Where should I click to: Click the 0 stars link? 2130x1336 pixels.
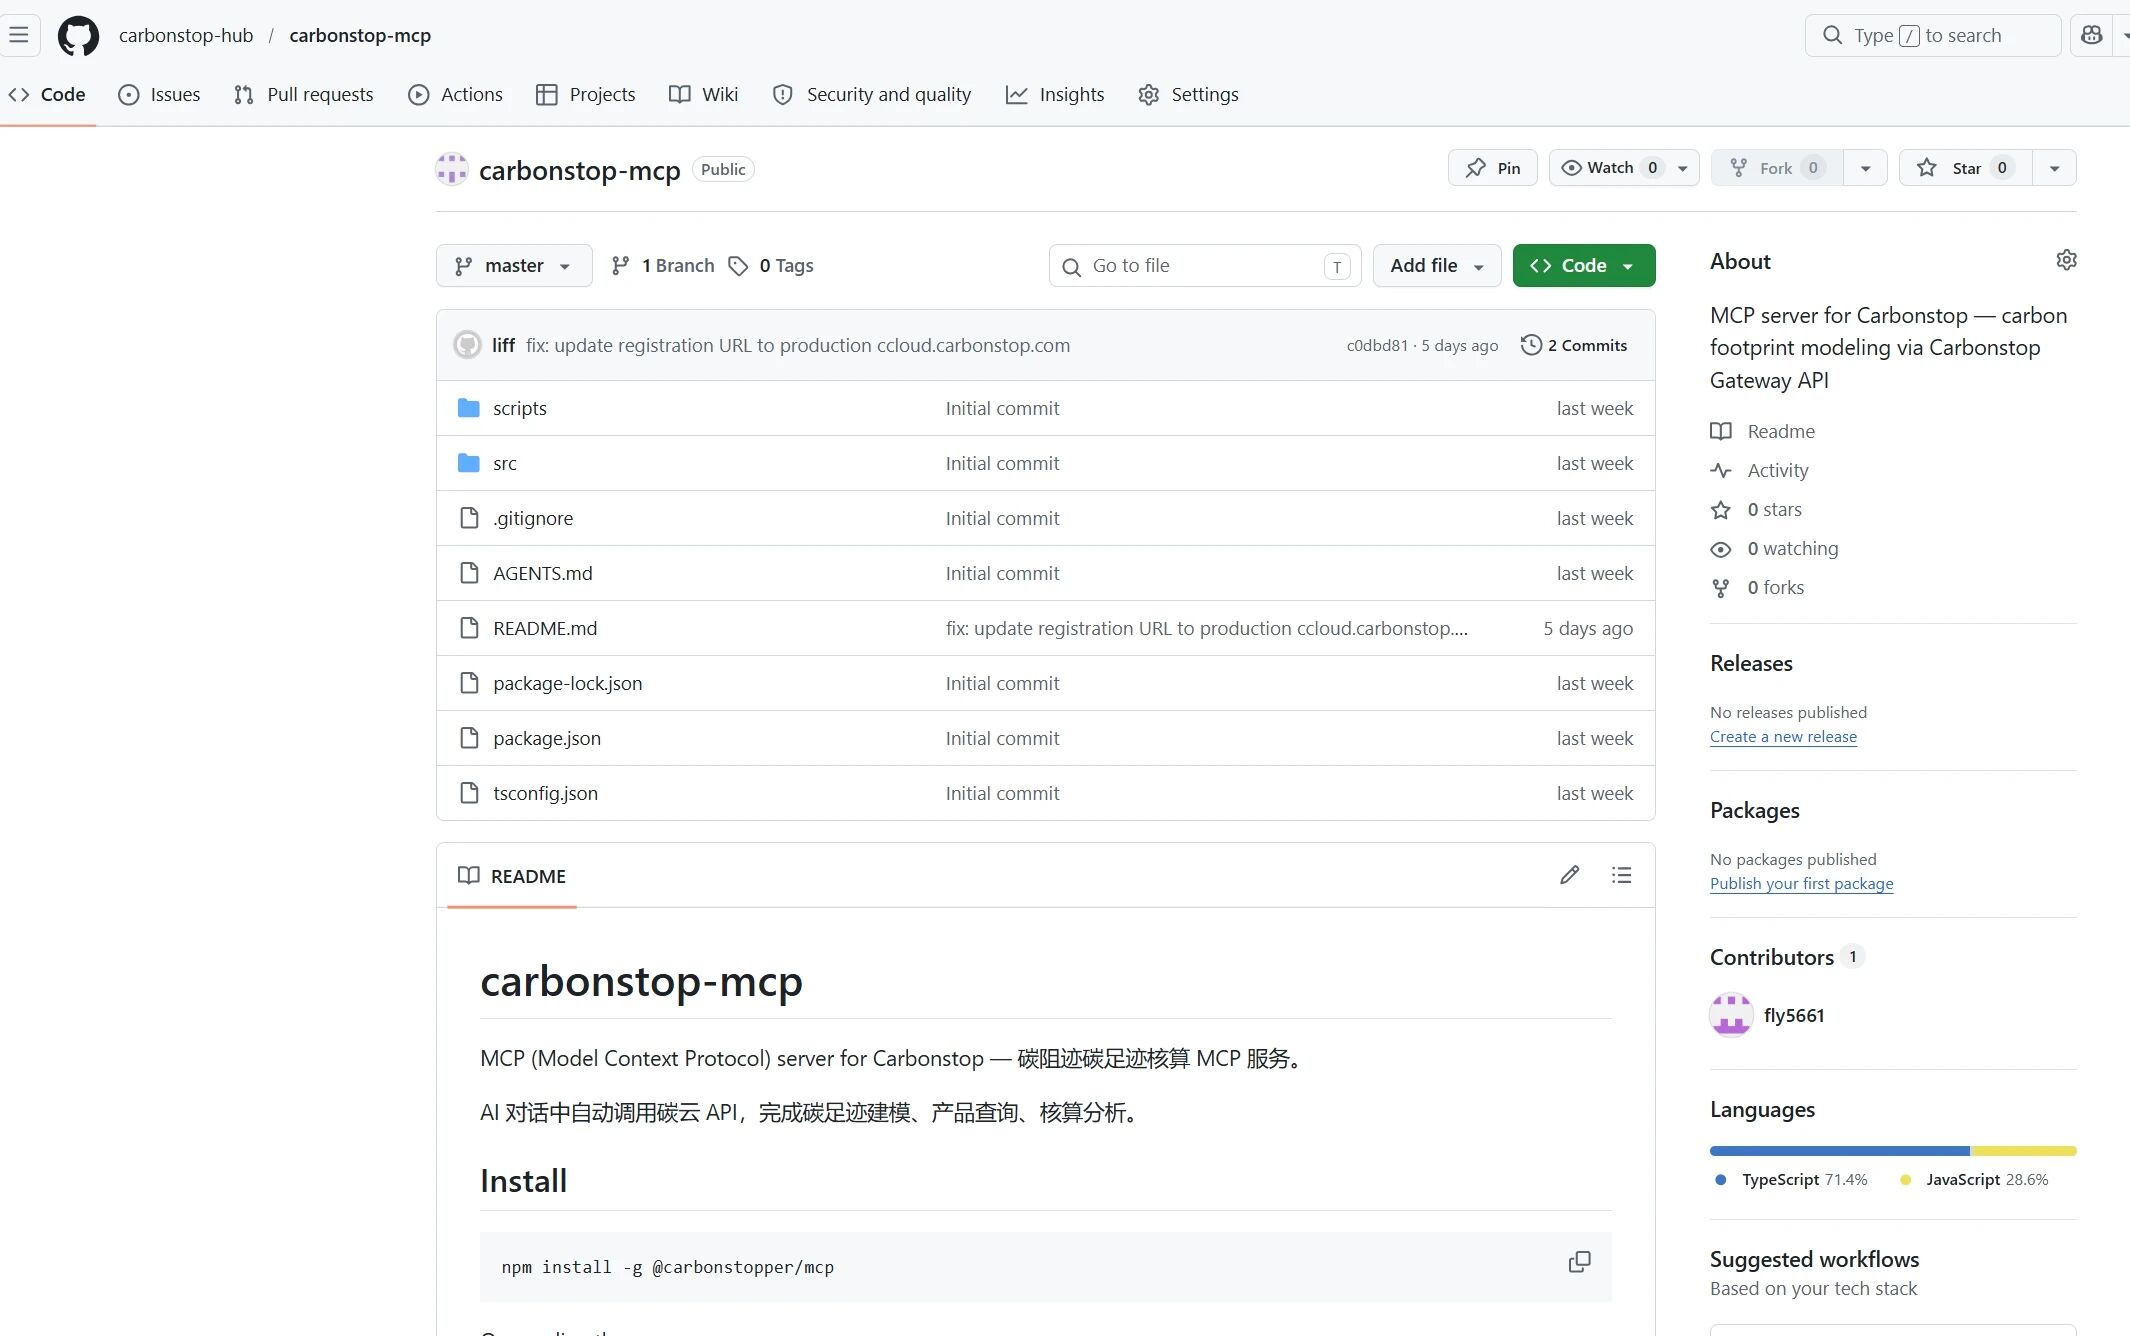[1774, 509]
